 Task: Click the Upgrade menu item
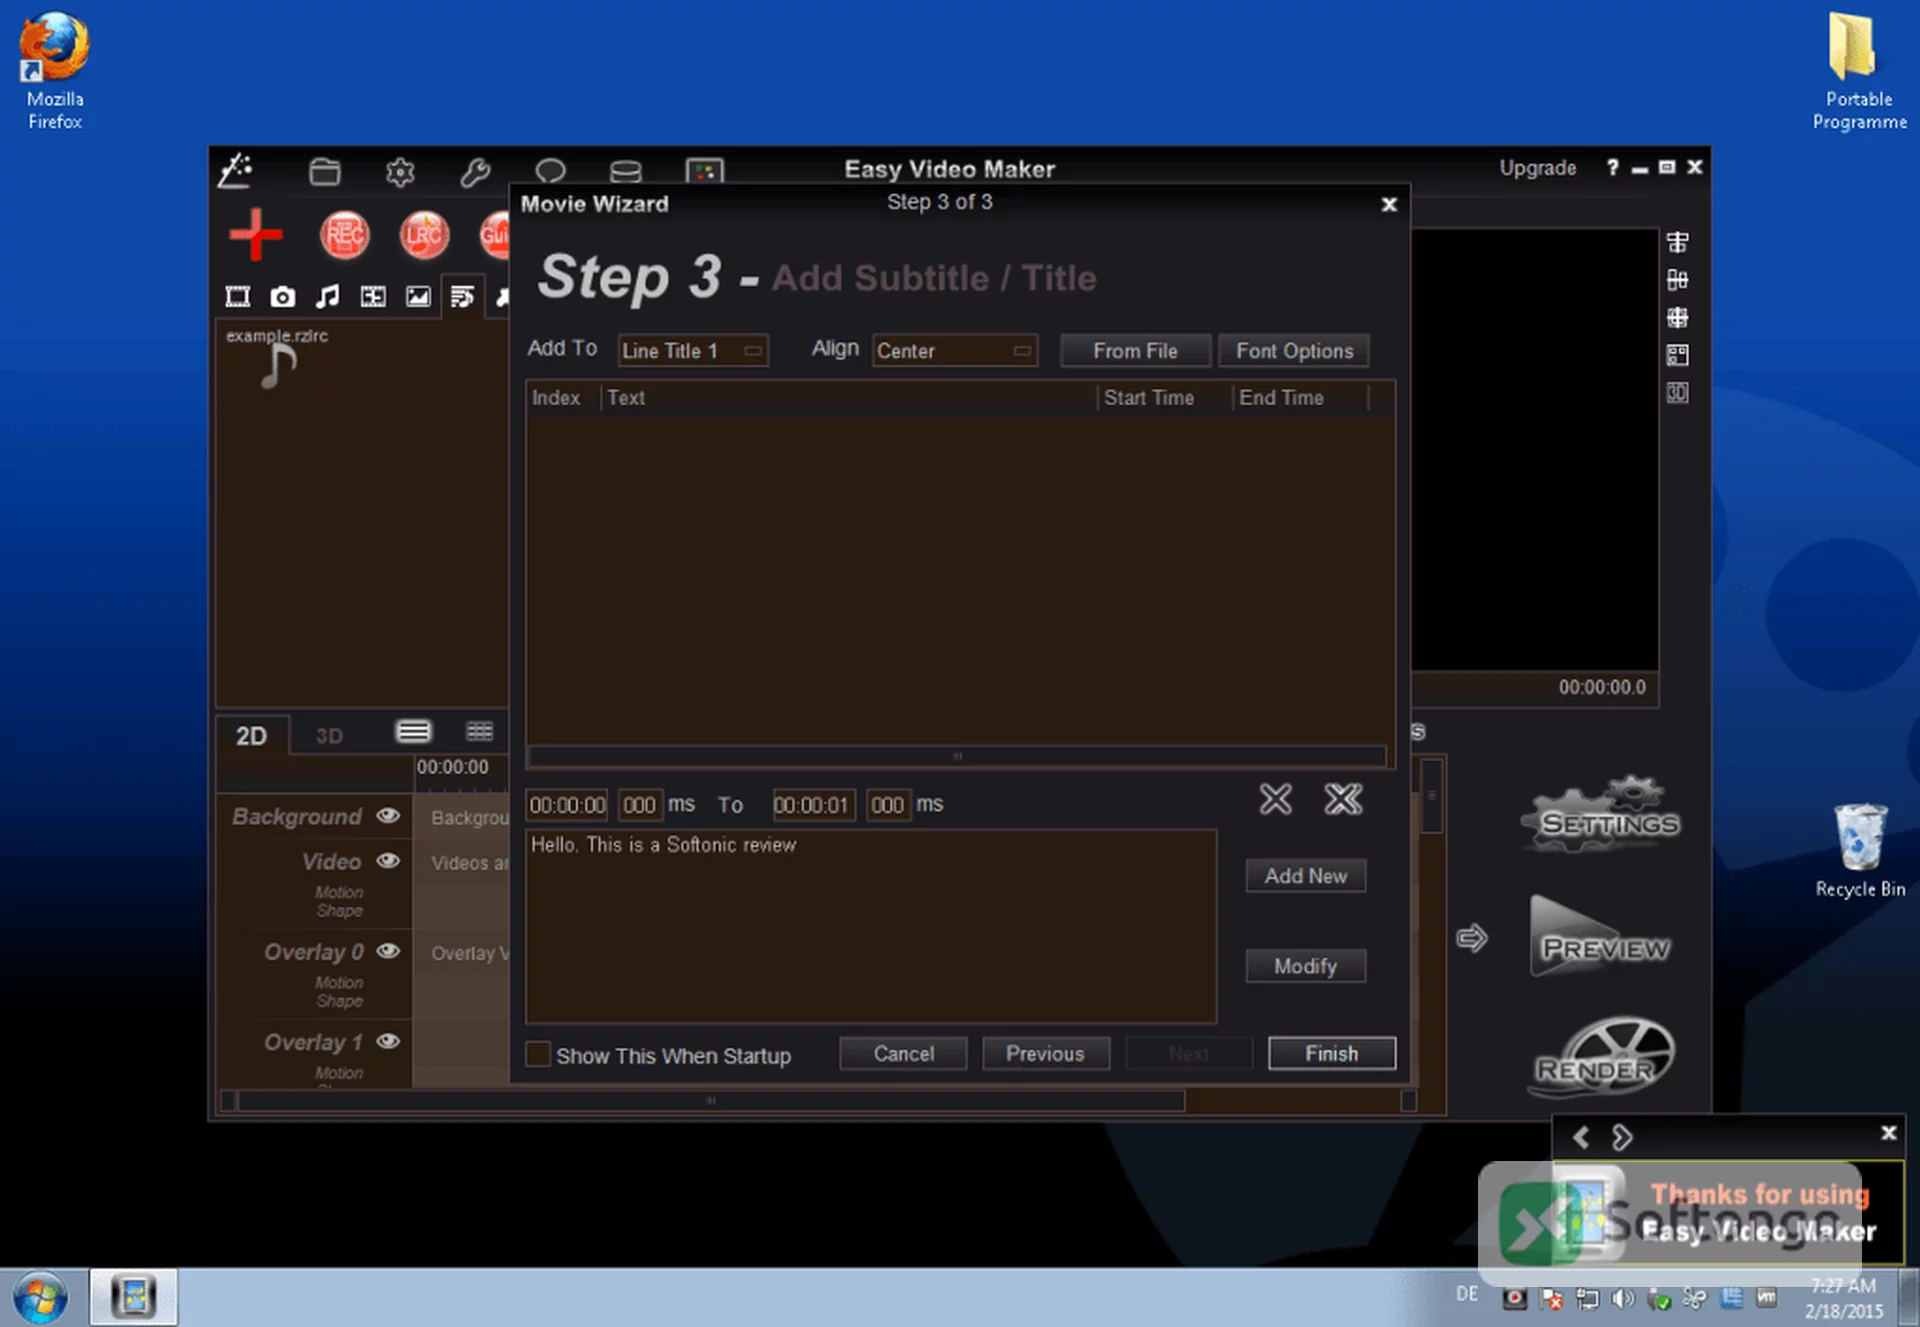coord(1537,168)
